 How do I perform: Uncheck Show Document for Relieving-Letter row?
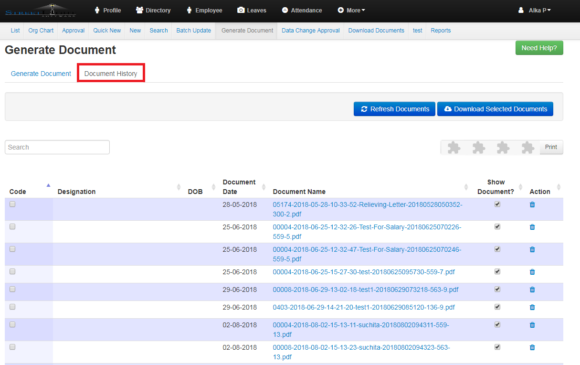[497, 204]
